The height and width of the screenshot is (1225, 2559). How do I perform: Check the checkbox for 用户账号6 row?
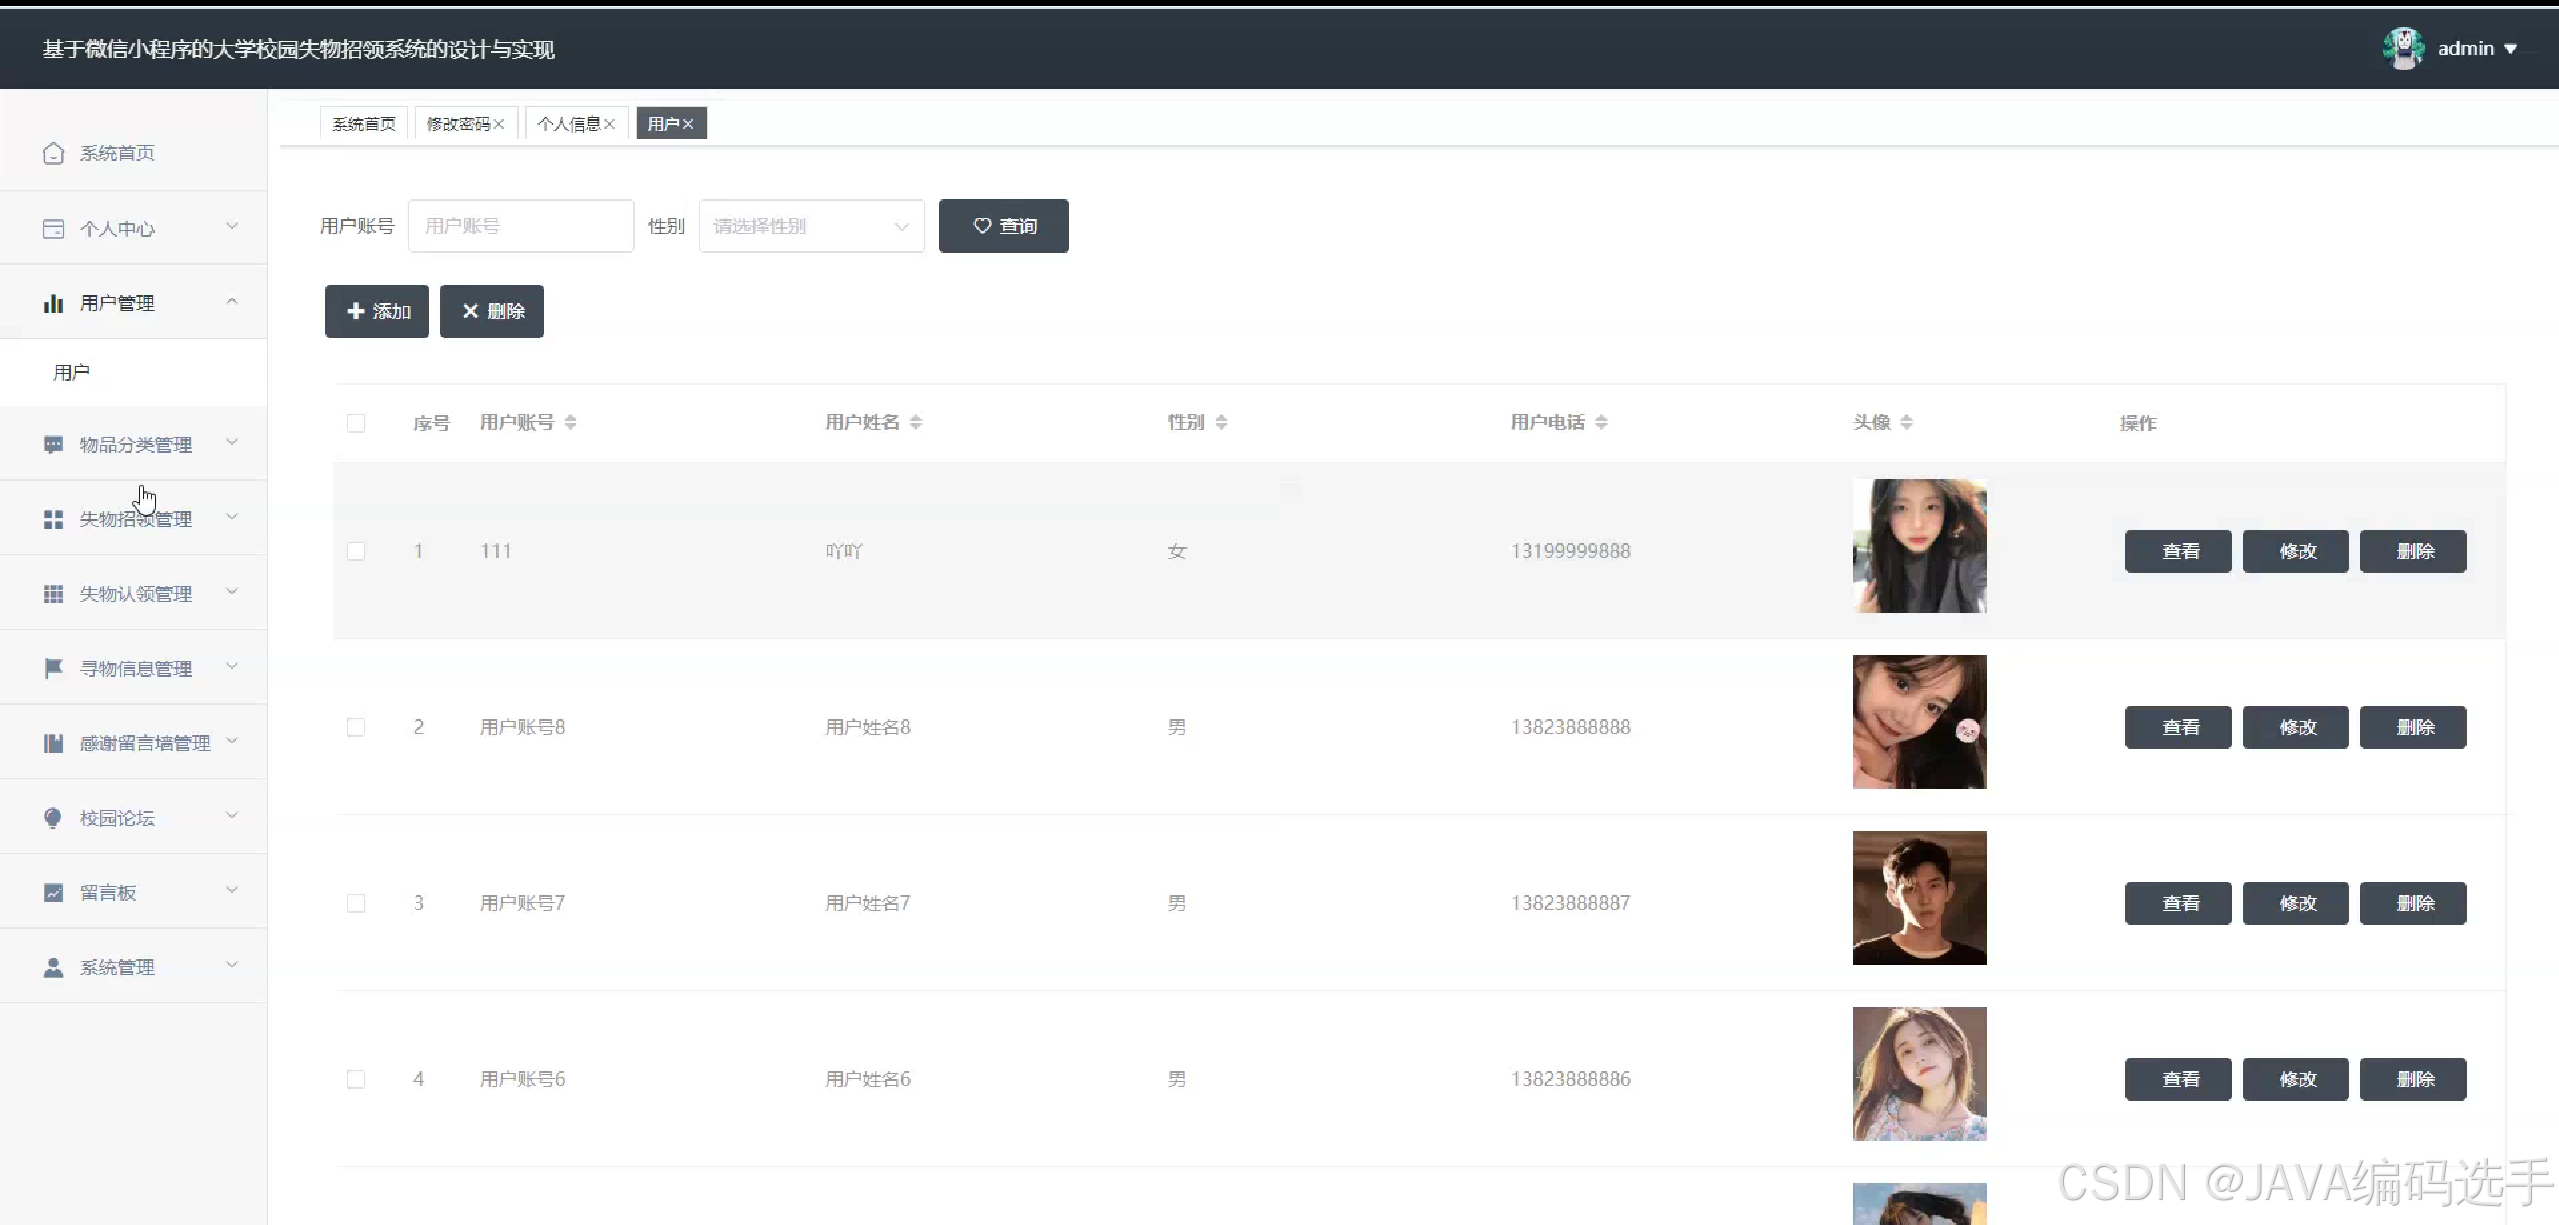pos(356,1079)
